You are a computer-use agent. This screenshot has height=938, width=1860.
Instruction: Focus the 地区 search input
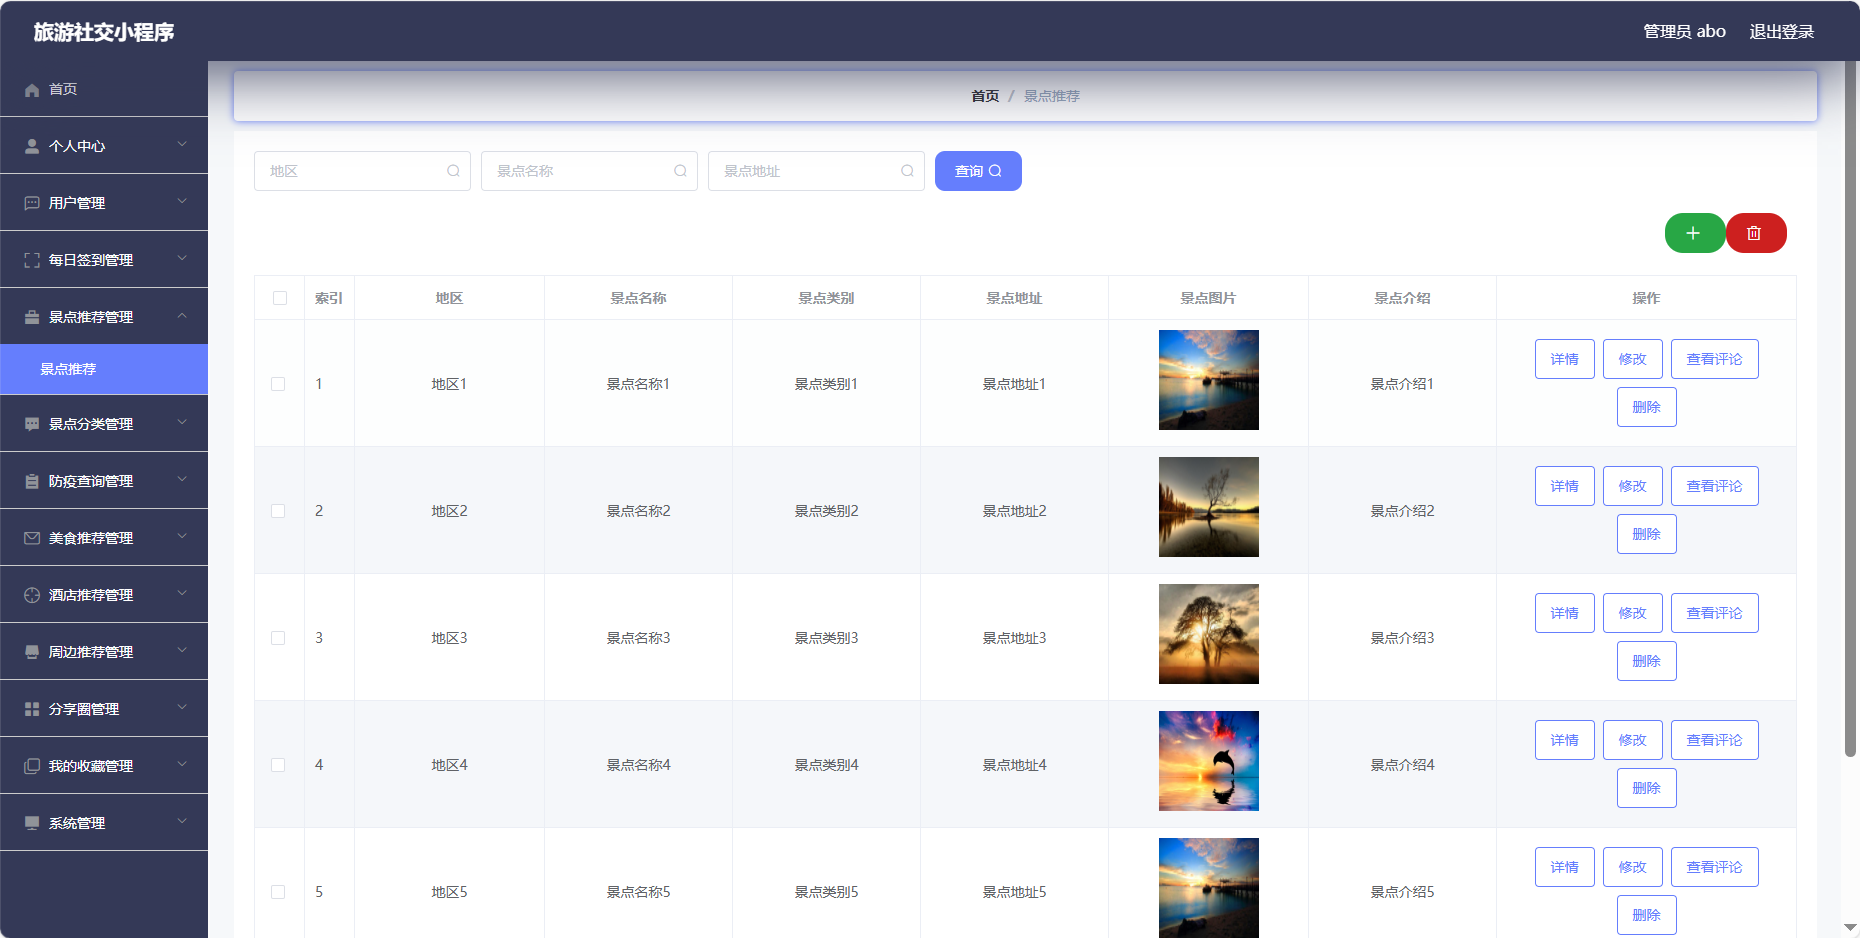pos(362,171)
